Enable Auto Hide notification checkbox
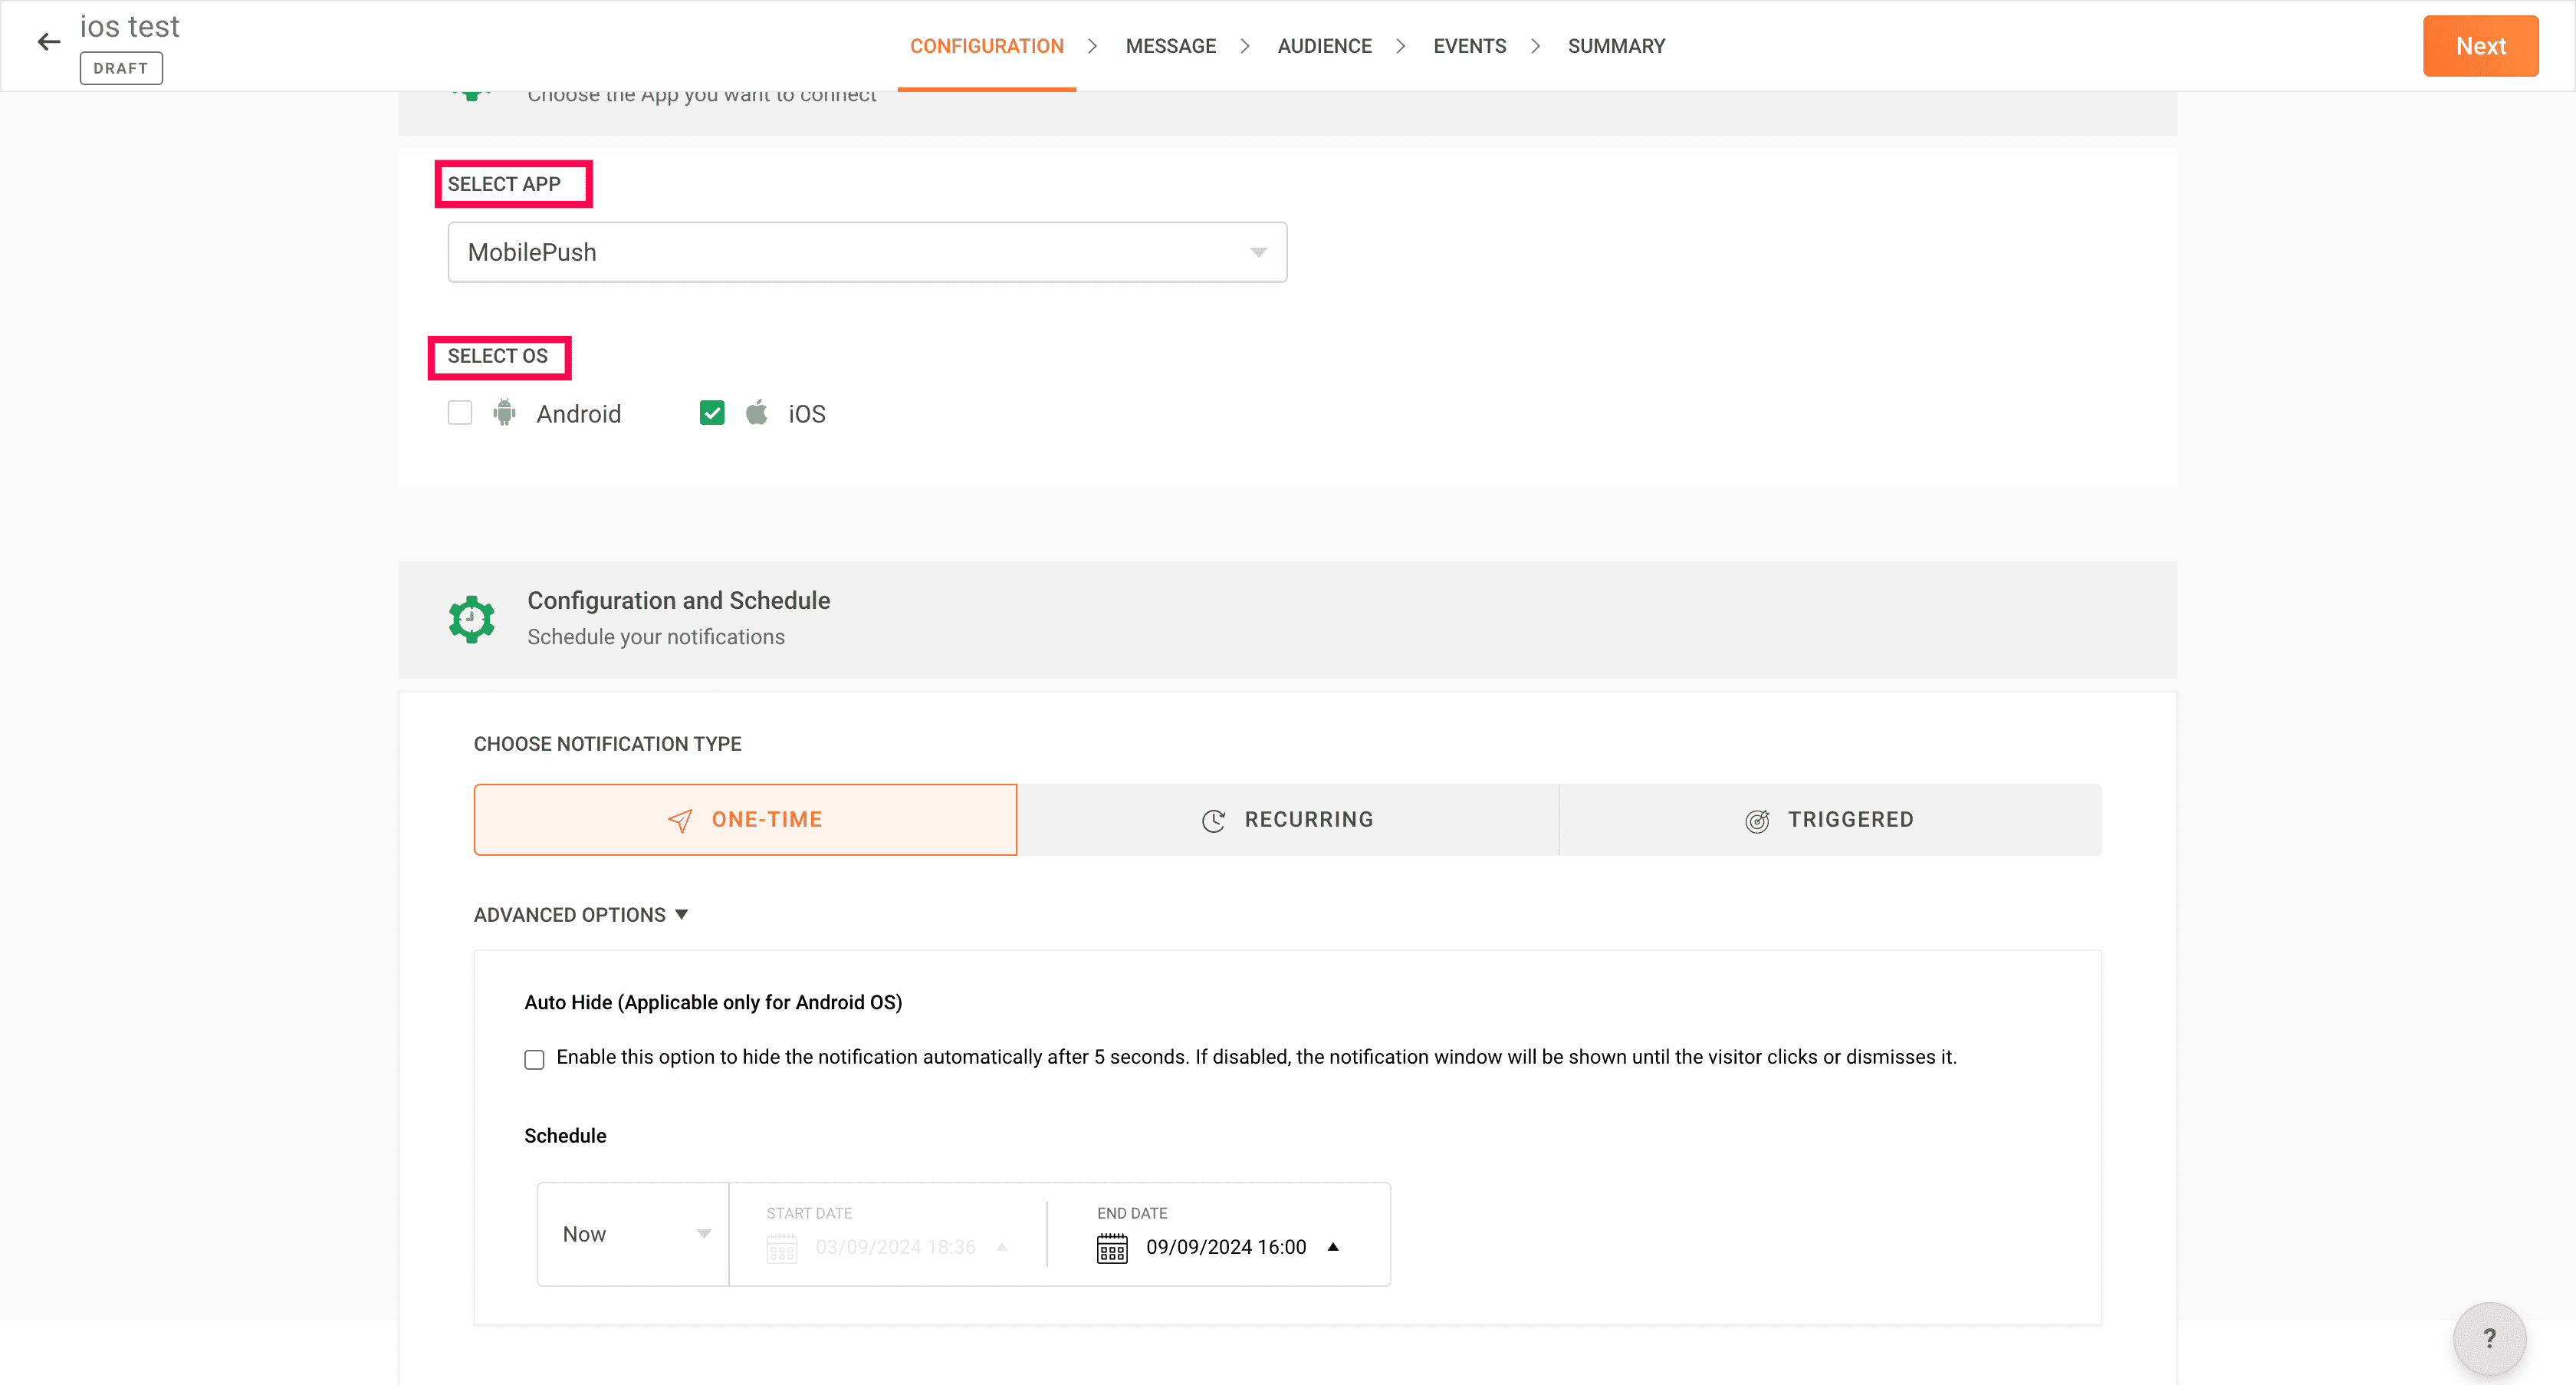The height and width of the screenshot is (1385, 2576). pyautogui.click(x=535, y=1059)
